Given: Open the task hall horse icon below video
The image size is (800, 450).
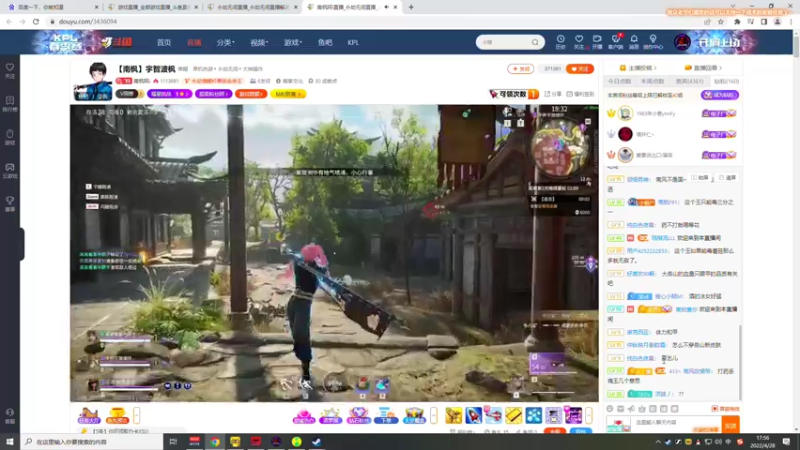Looking at the screenshot, I should click(89, 415).
